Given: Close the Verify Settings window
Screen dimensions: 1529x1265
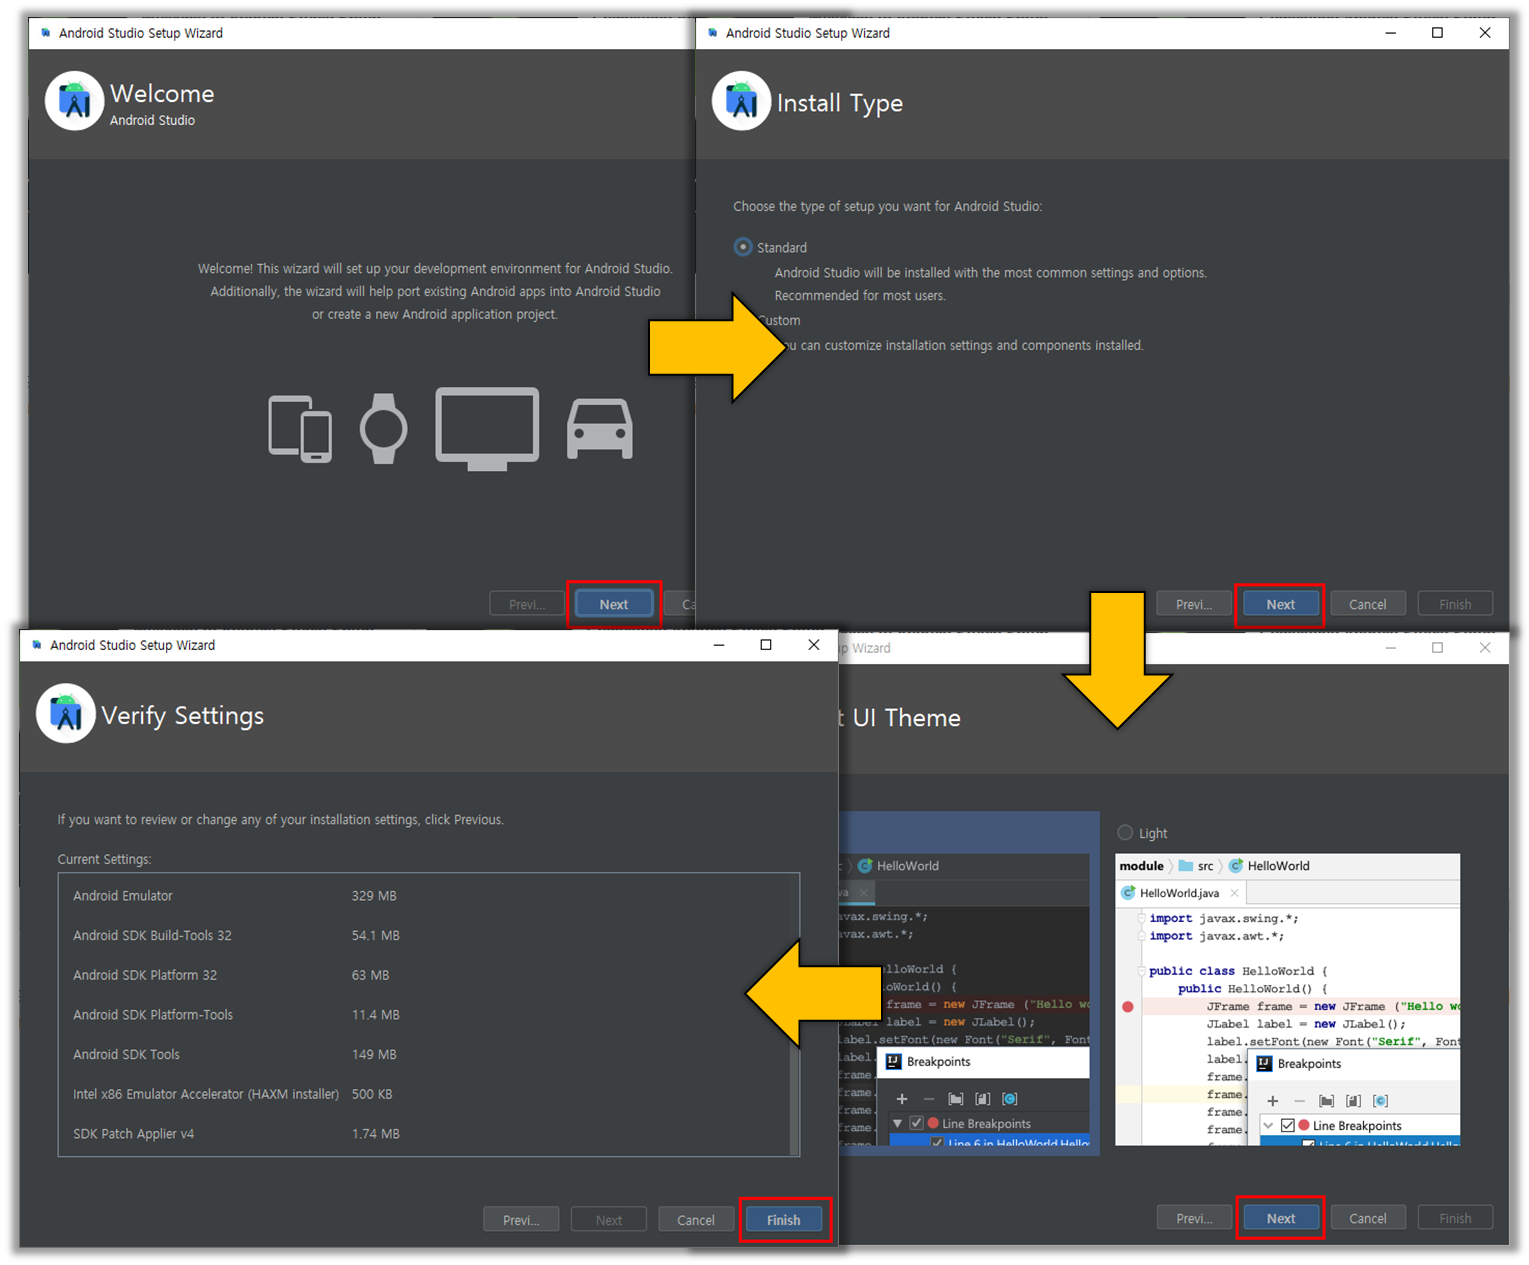Looking at the screenshot, I should pos(814,645).
